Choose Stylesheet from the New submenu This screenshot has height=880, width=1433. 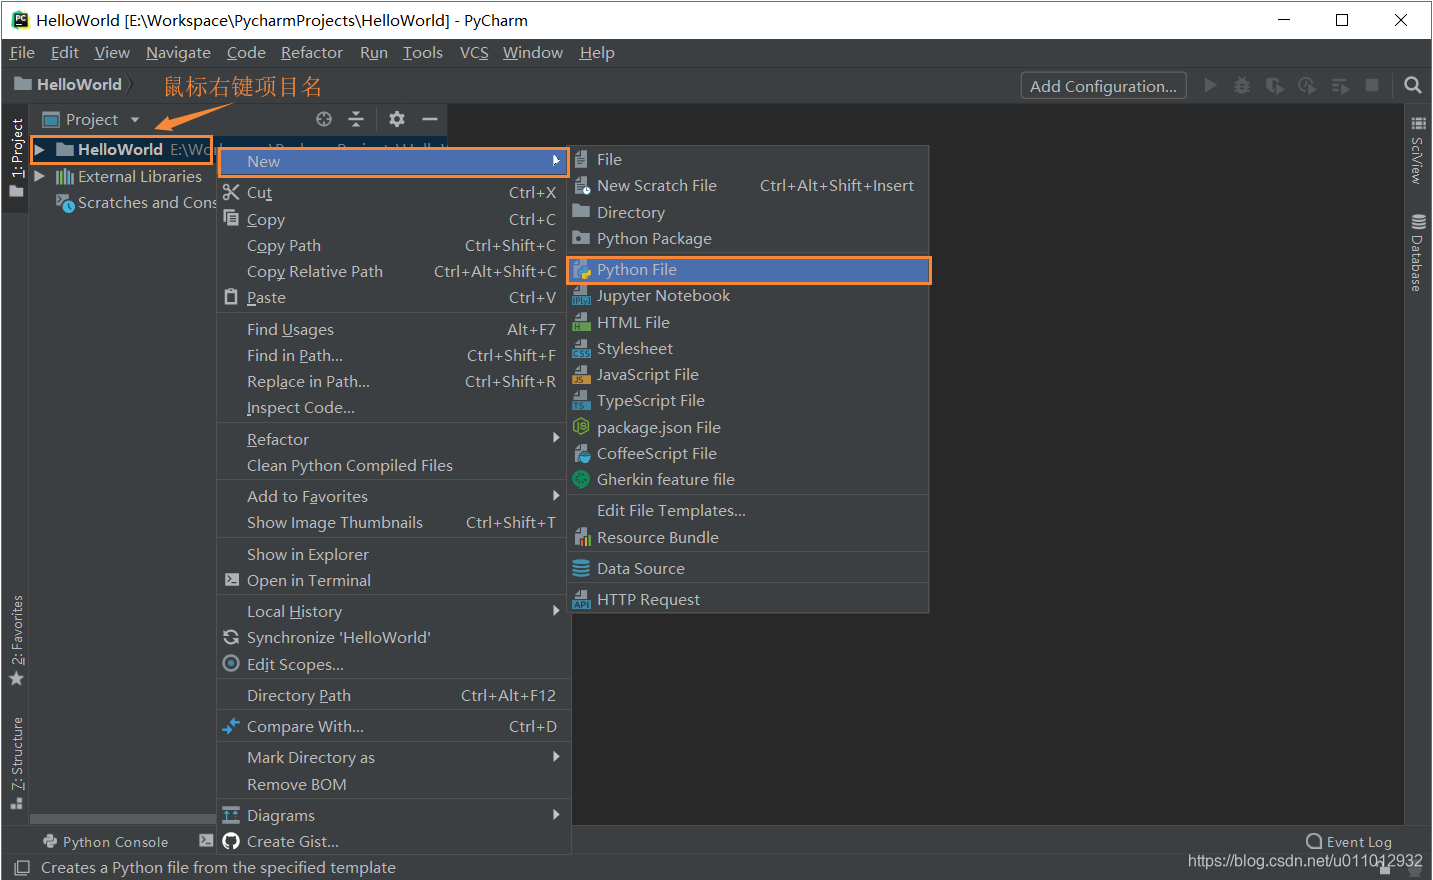point(748,348)
